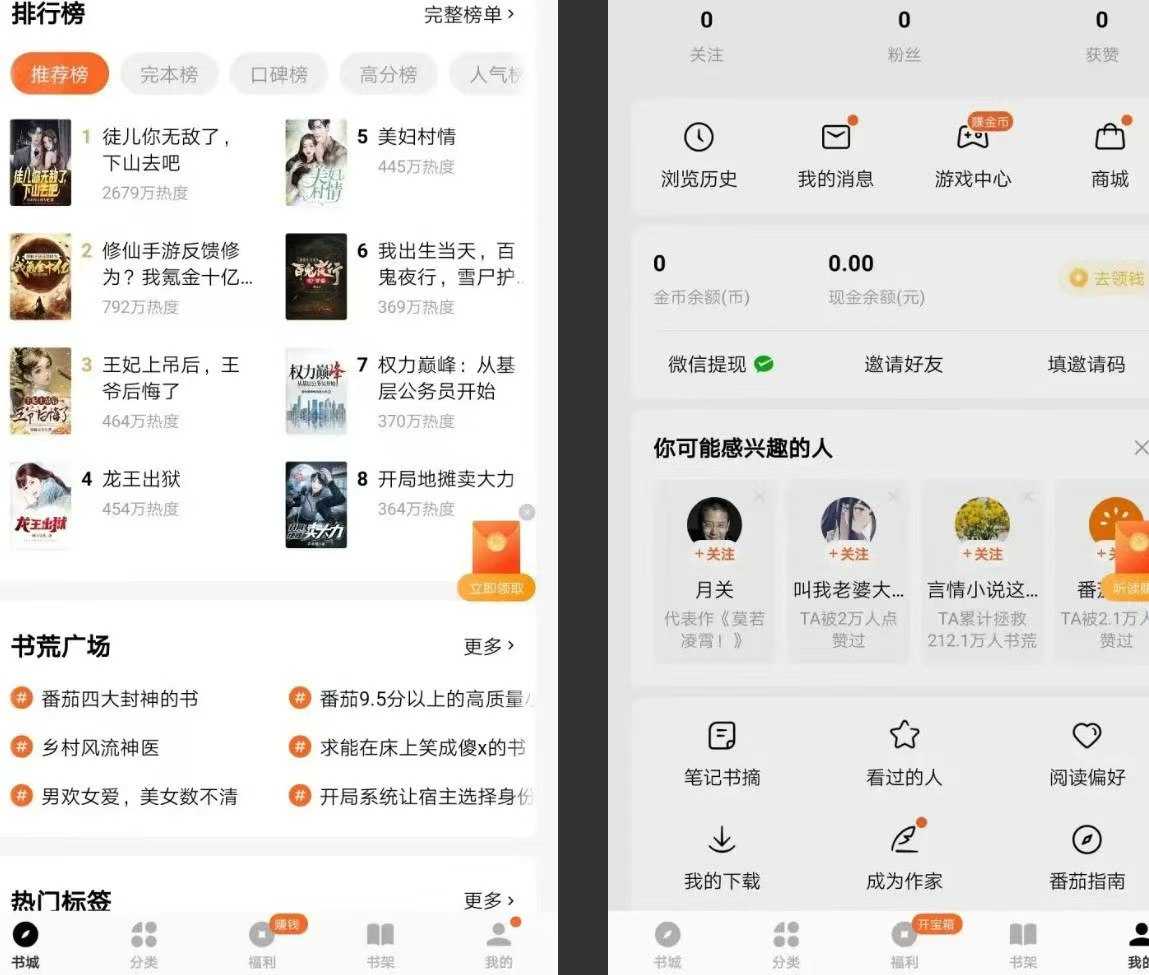Follow 叫我老婆大... with +关注

[848, 554]
